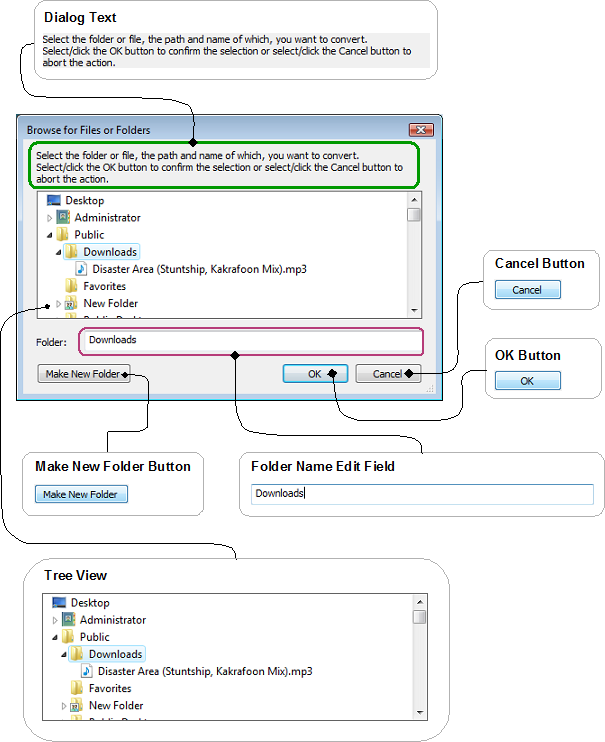
Task: Click Cancel in the Cancel Button callout
Action: click(x=527, y=290)
